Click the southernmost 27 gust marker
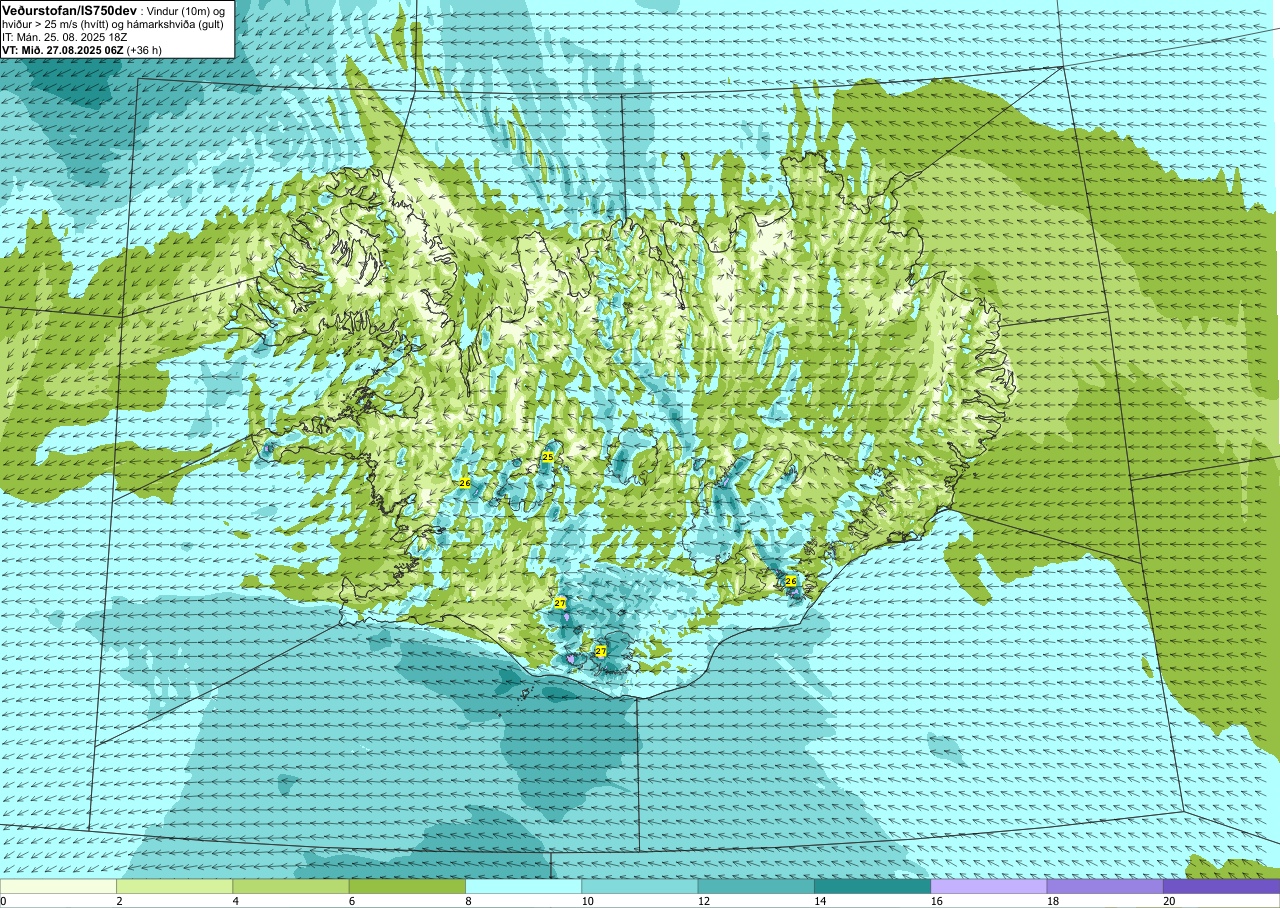The width and height of the screenshot is (1280, 908). click(601, 651)
